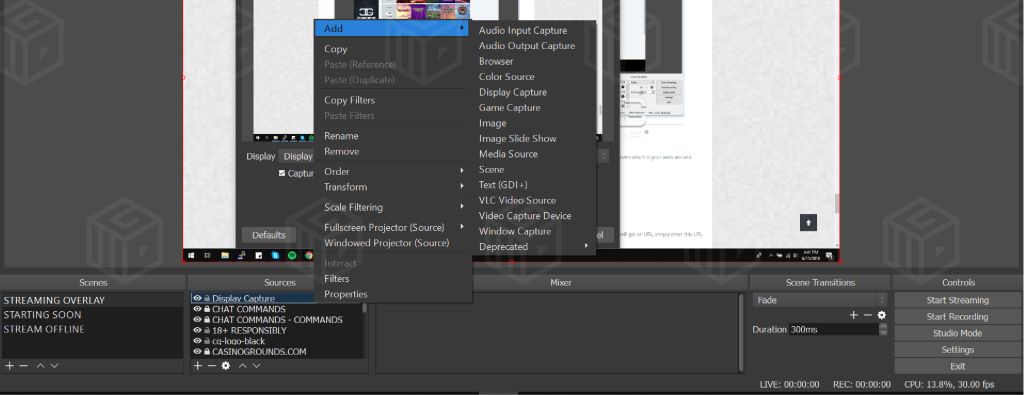Decrease Duration with stepper down arrow
The image size is (1024, 395).
coord(884,333)
